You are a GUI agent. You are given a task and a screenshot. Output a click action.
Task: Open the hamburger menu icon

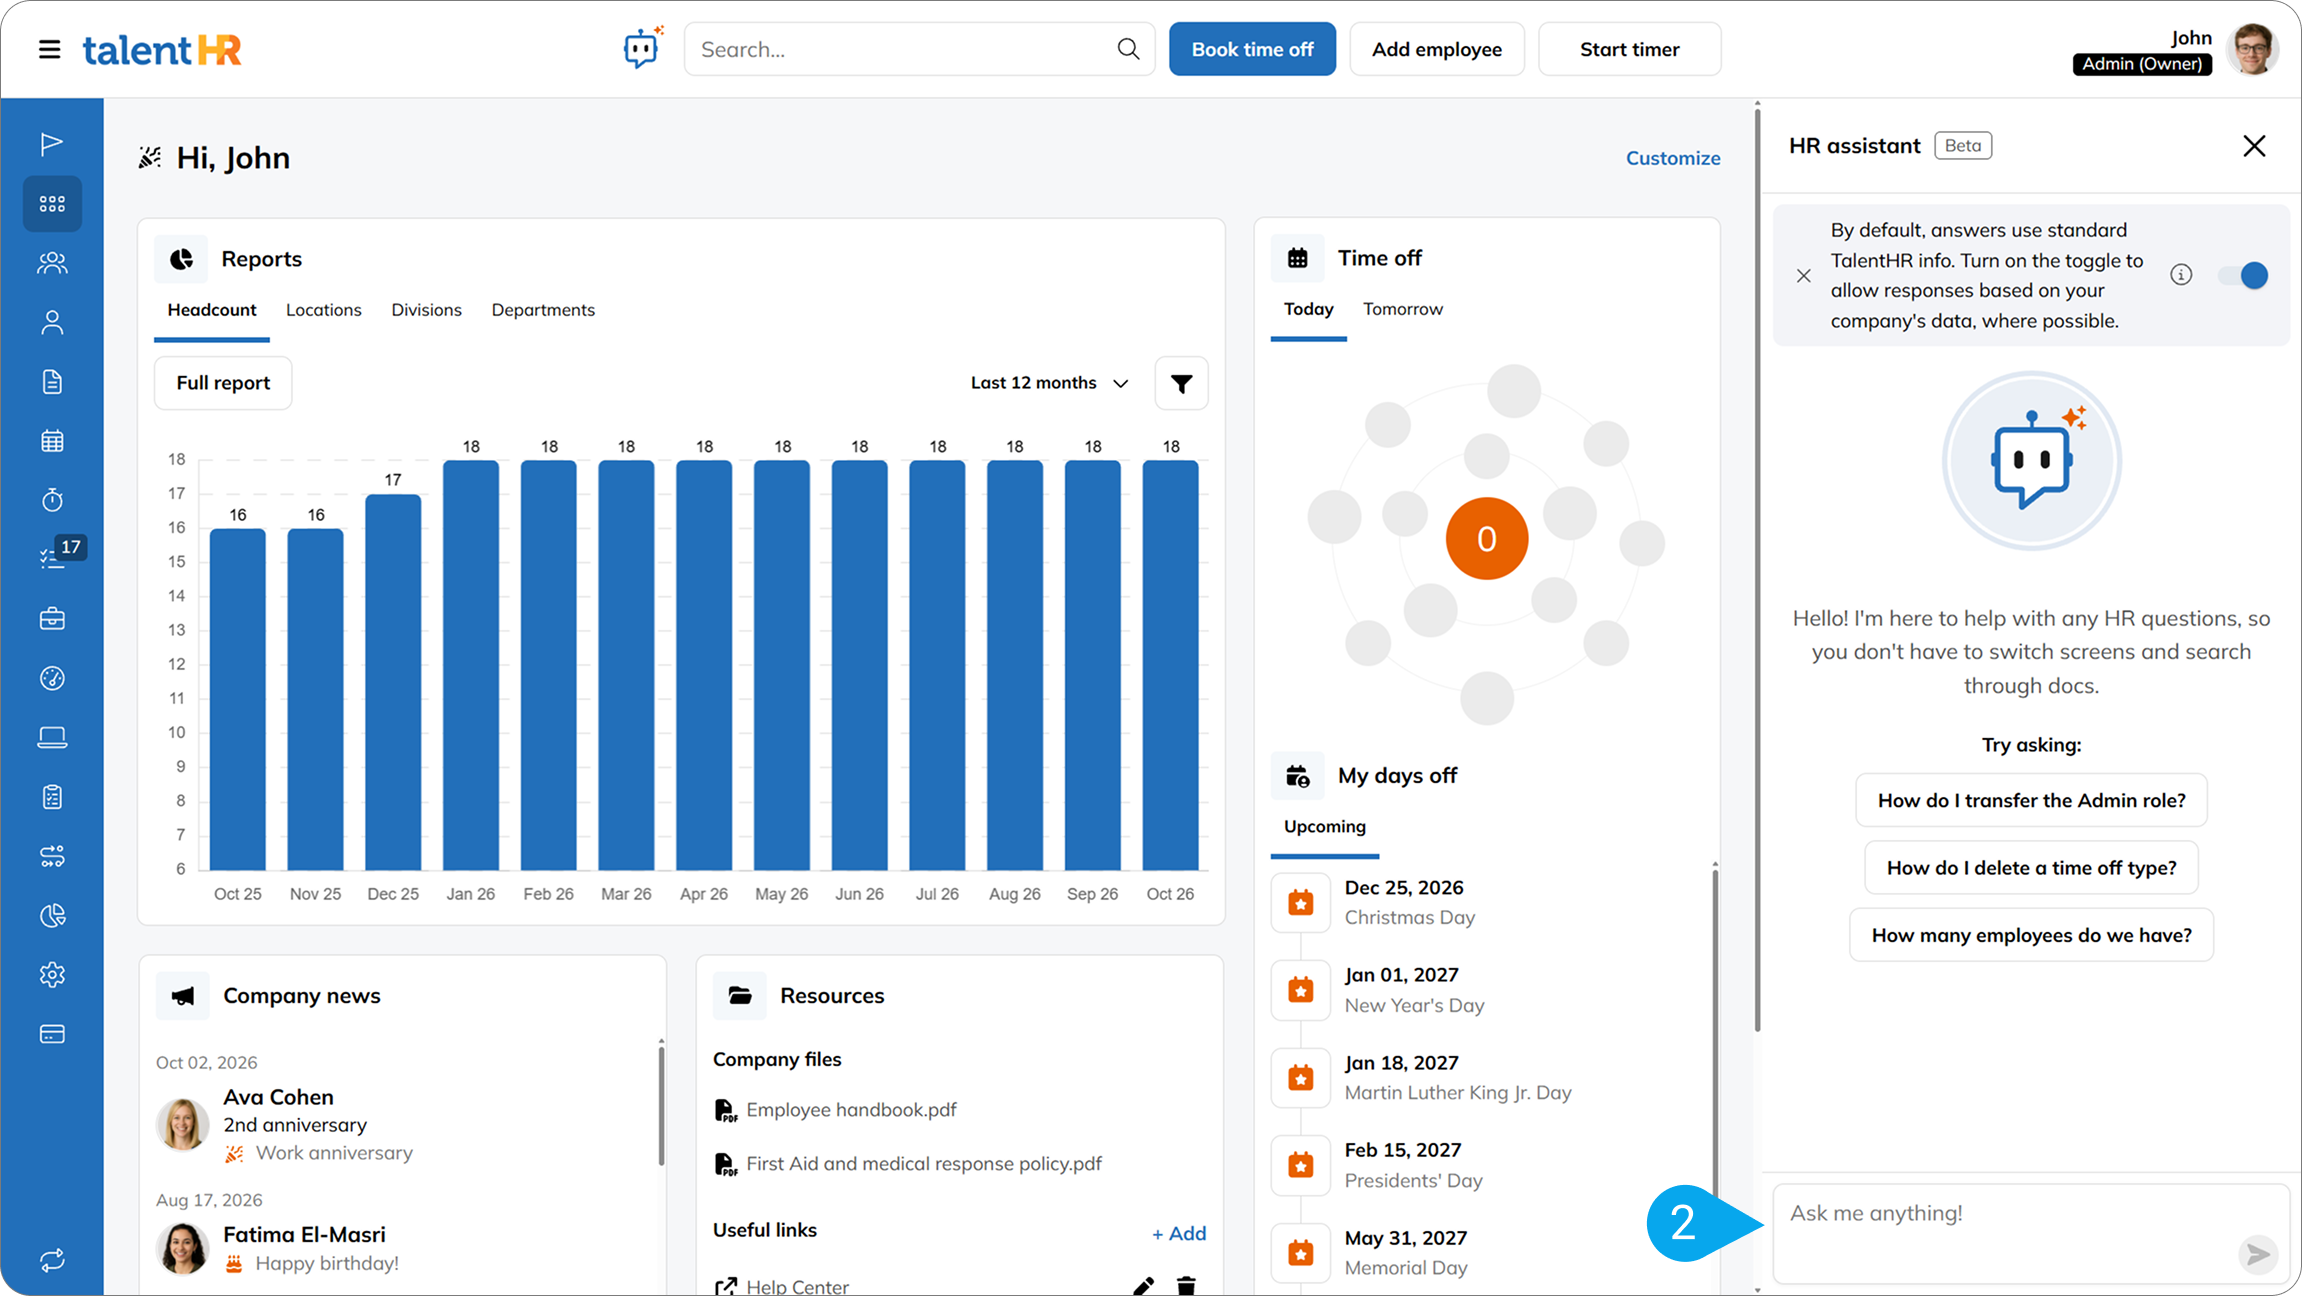(x=49, y=49)
